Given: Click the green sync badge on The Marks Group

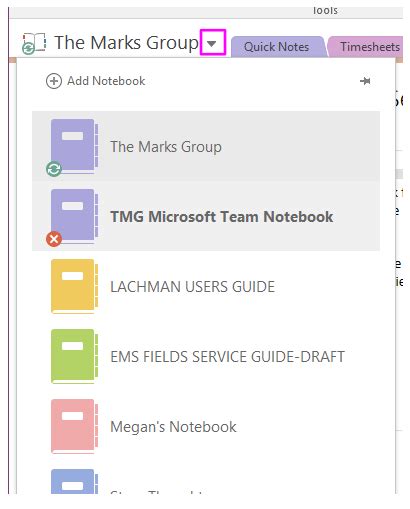Looking at the screenshot, I should click(x=54, y=169).
